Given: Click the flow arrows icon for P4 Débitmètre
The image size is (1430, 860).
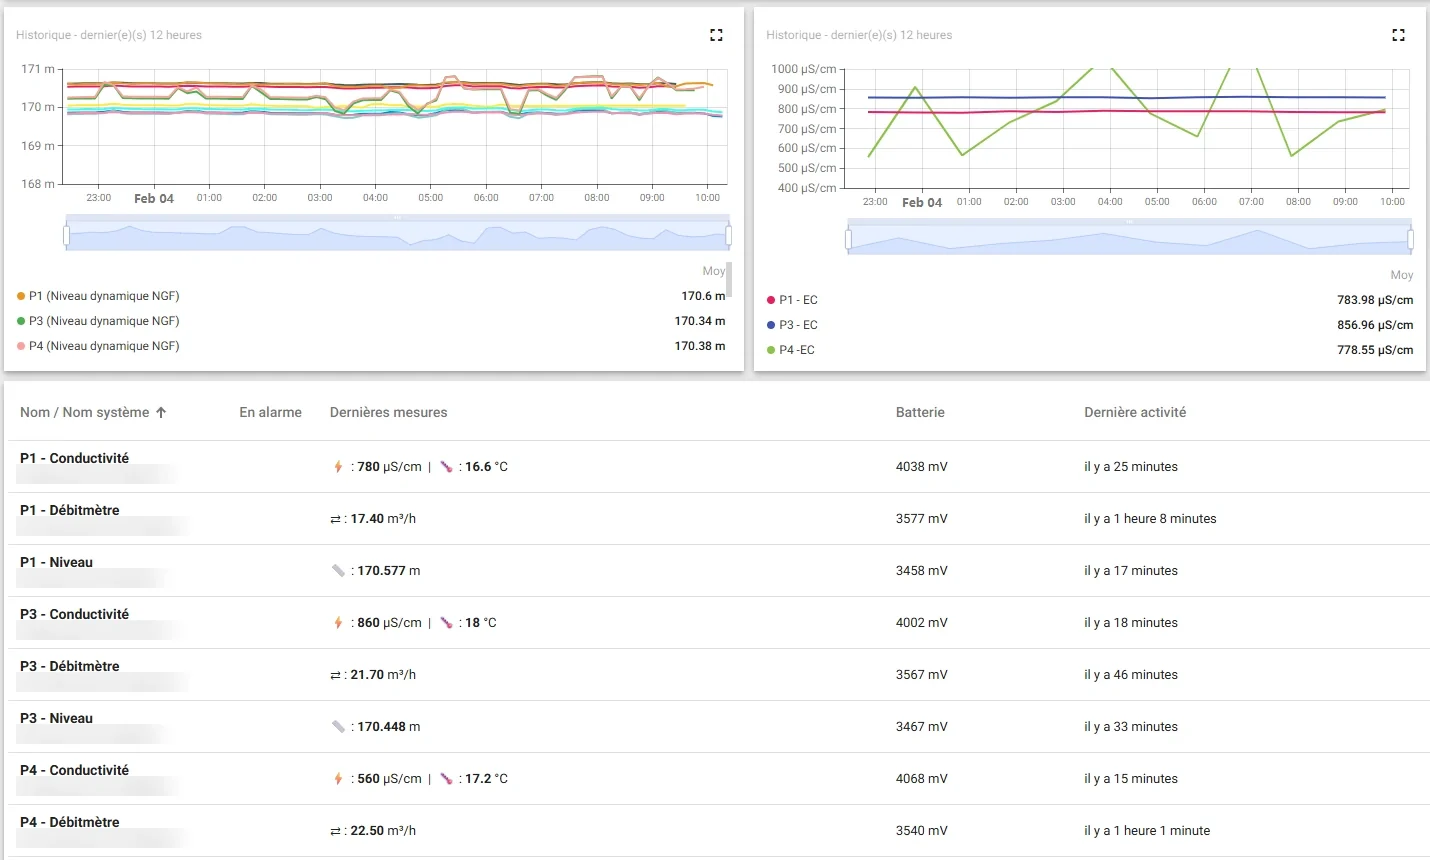Looking at the screenshot, I should click(335, 831).
